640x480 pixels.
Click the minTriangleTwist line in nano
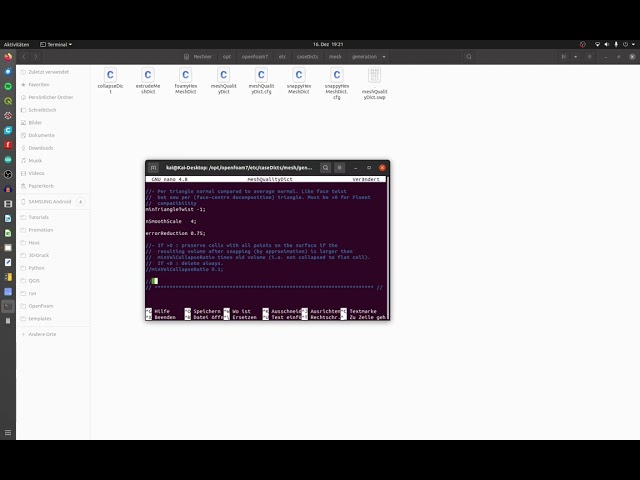point(176,209)
